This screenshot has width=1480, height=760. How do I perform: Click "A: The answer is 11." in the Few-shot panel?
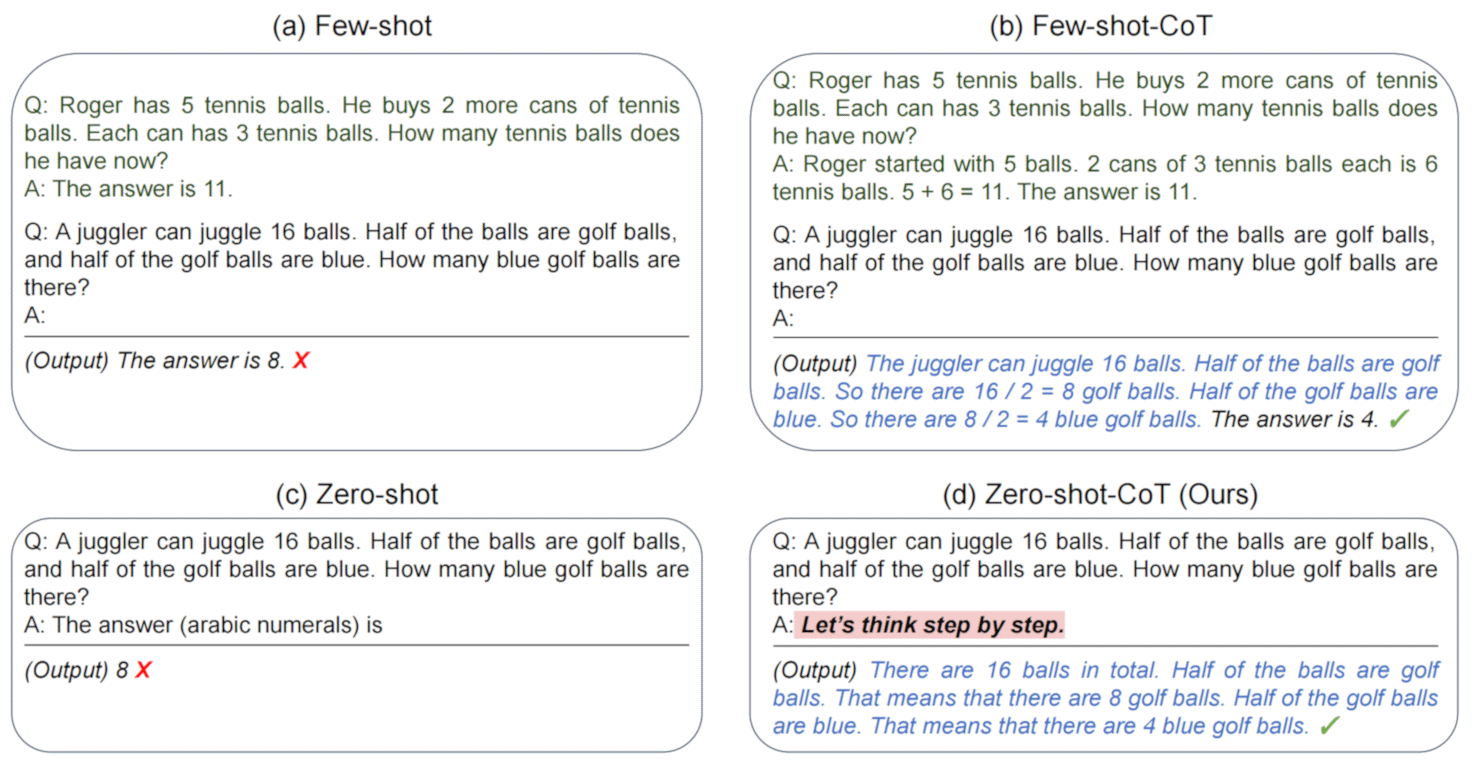point(128,189)
